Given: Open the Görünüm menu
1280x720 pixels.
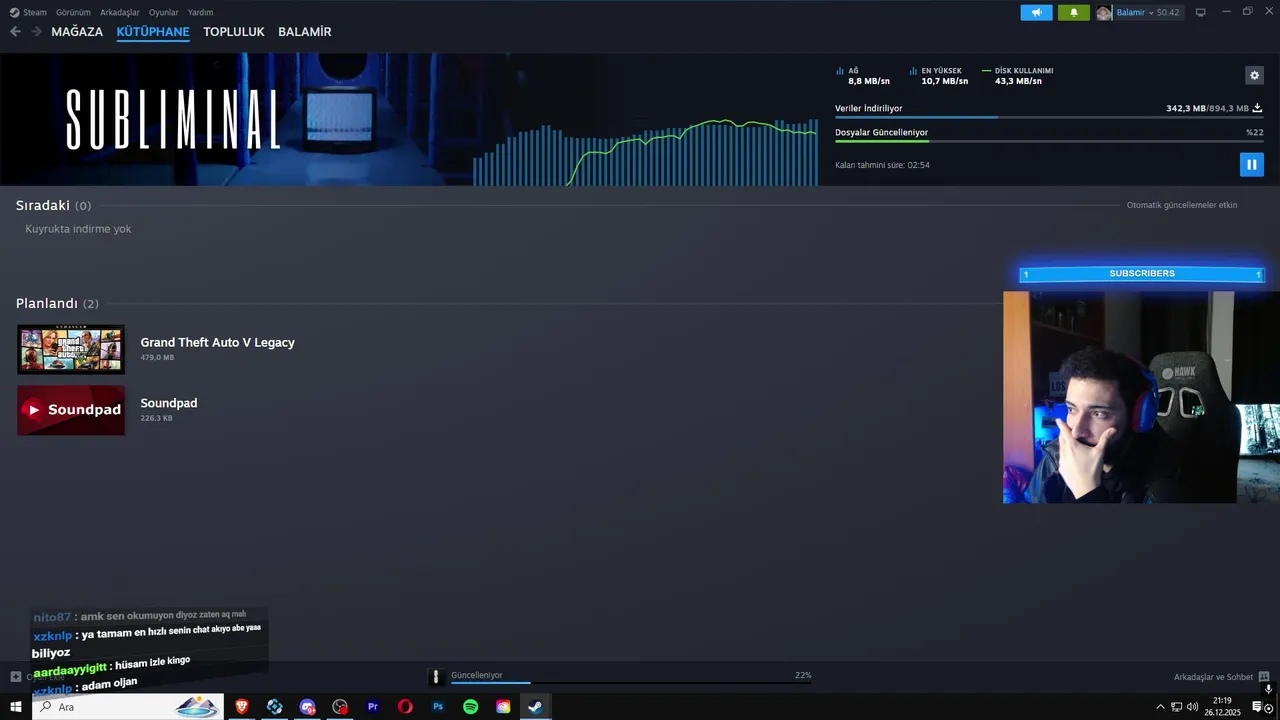Looking at the screenshot, I should [x=73, y=12].
